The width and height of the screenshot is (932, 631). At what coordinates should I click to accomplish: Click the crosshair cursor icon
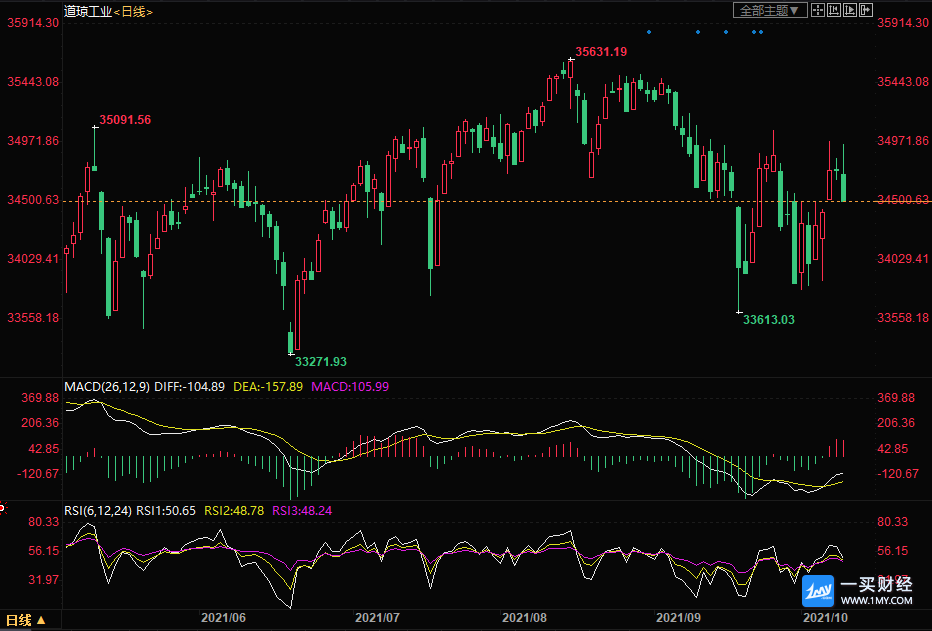click(818, 10)
